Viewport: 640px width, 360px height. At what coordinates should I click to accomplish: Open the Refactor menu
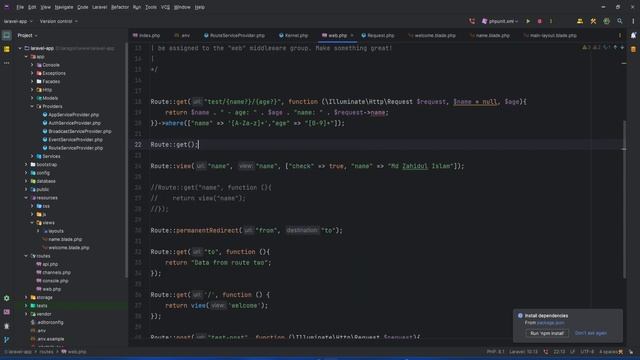120,7
